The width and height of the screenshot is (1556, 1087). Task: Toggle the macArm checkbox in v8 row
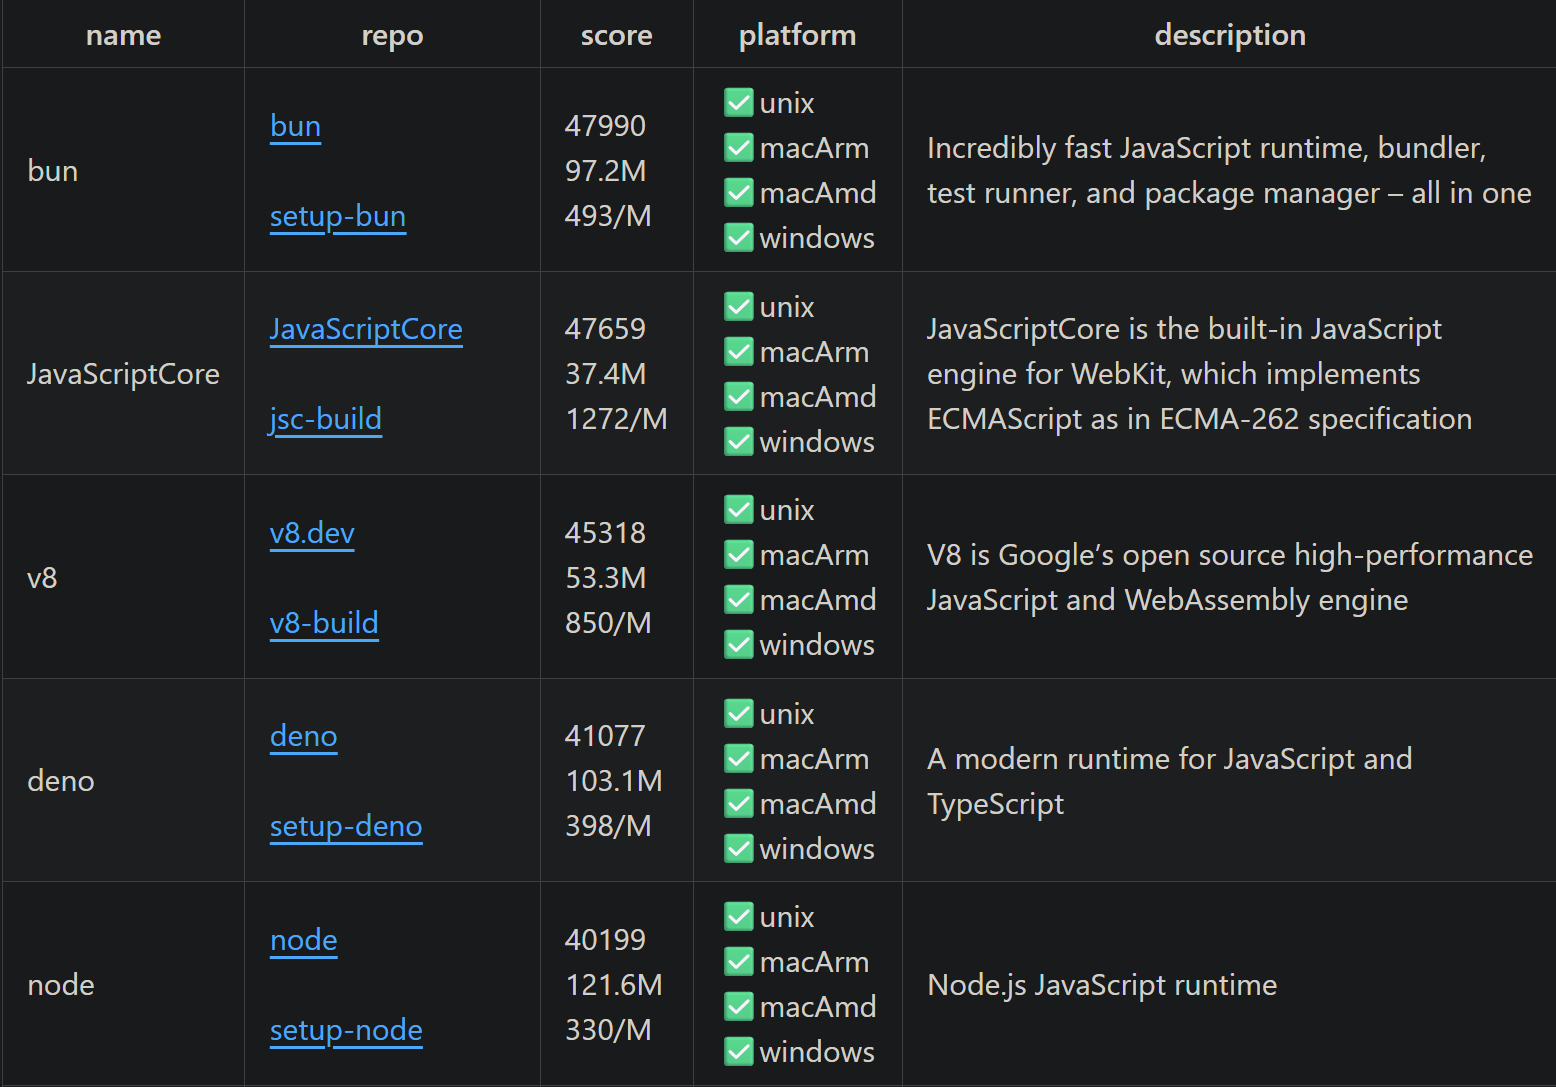click(739, 554)
